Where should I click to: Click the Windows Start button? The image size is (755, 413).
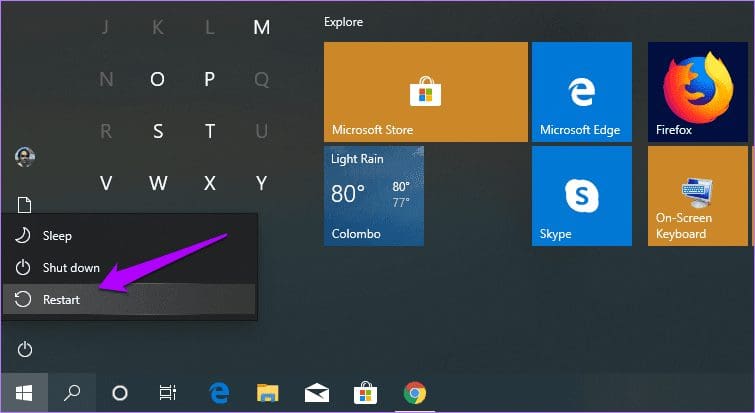coord(24,393)
